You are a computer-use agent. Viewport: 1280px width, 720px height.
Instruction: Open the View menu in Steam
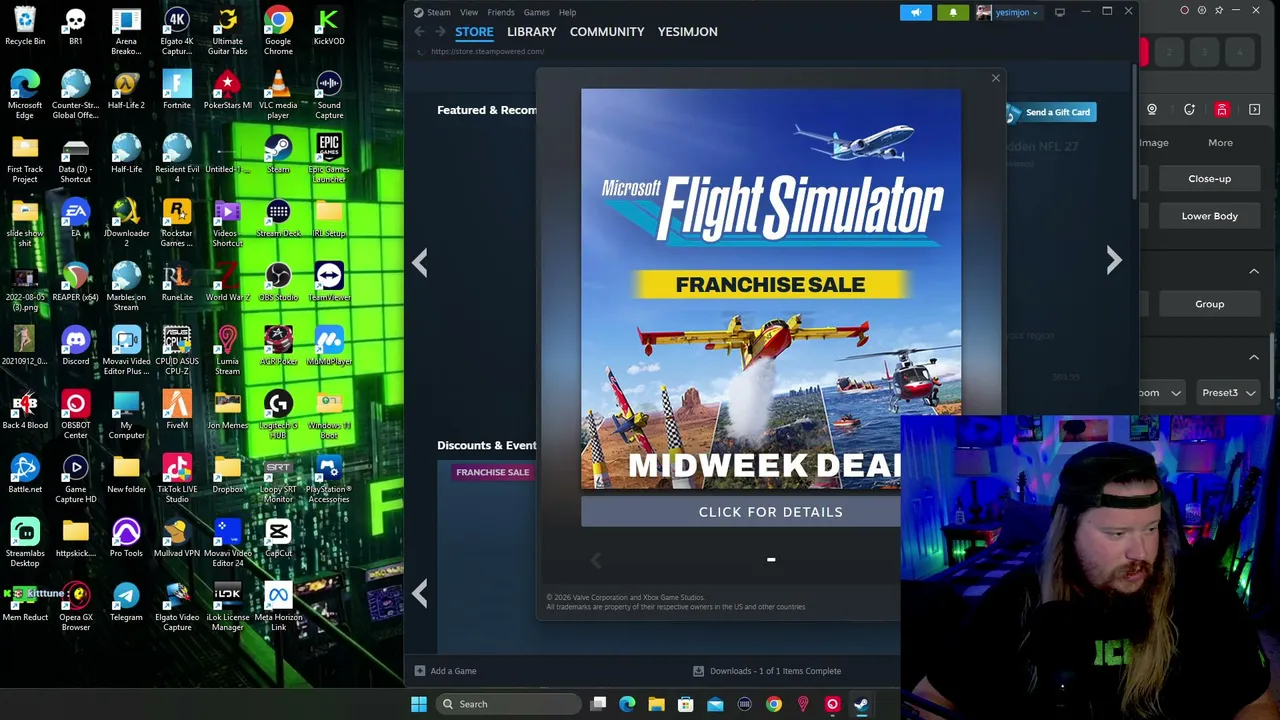[x=468, y=12]
